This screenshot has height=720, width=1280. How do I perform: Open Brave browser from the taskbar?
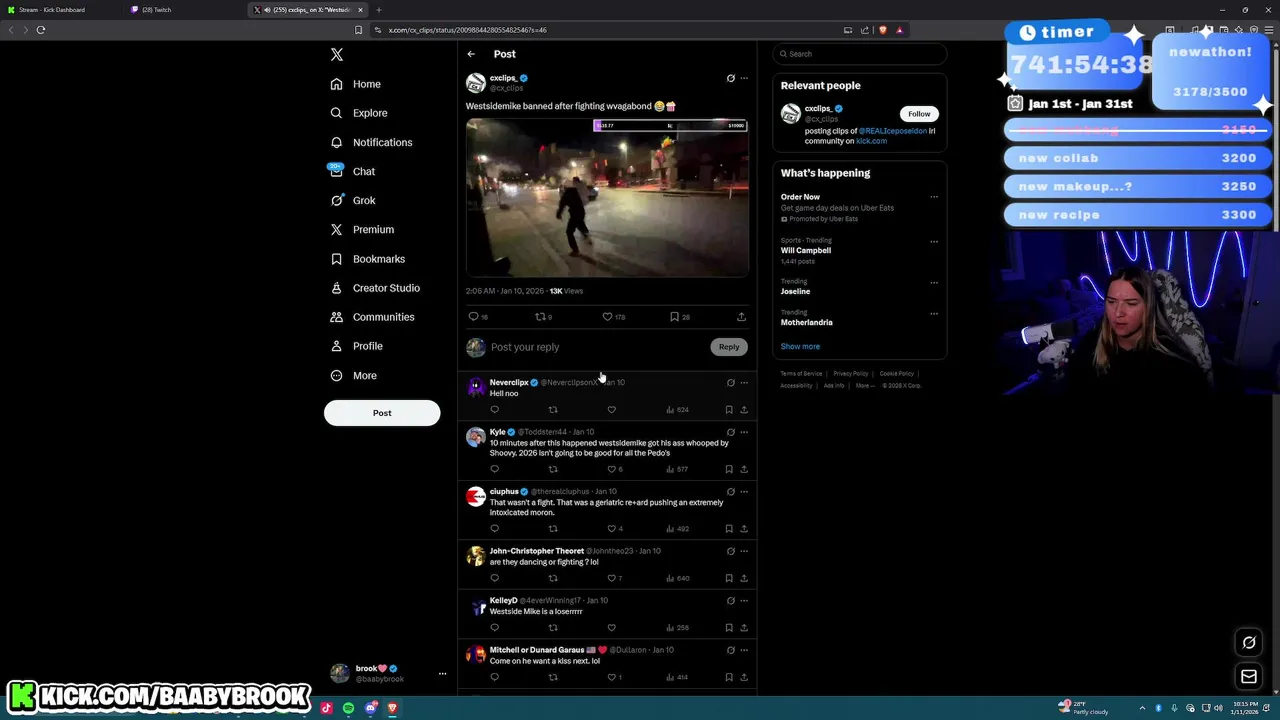(x=392, y=708)
